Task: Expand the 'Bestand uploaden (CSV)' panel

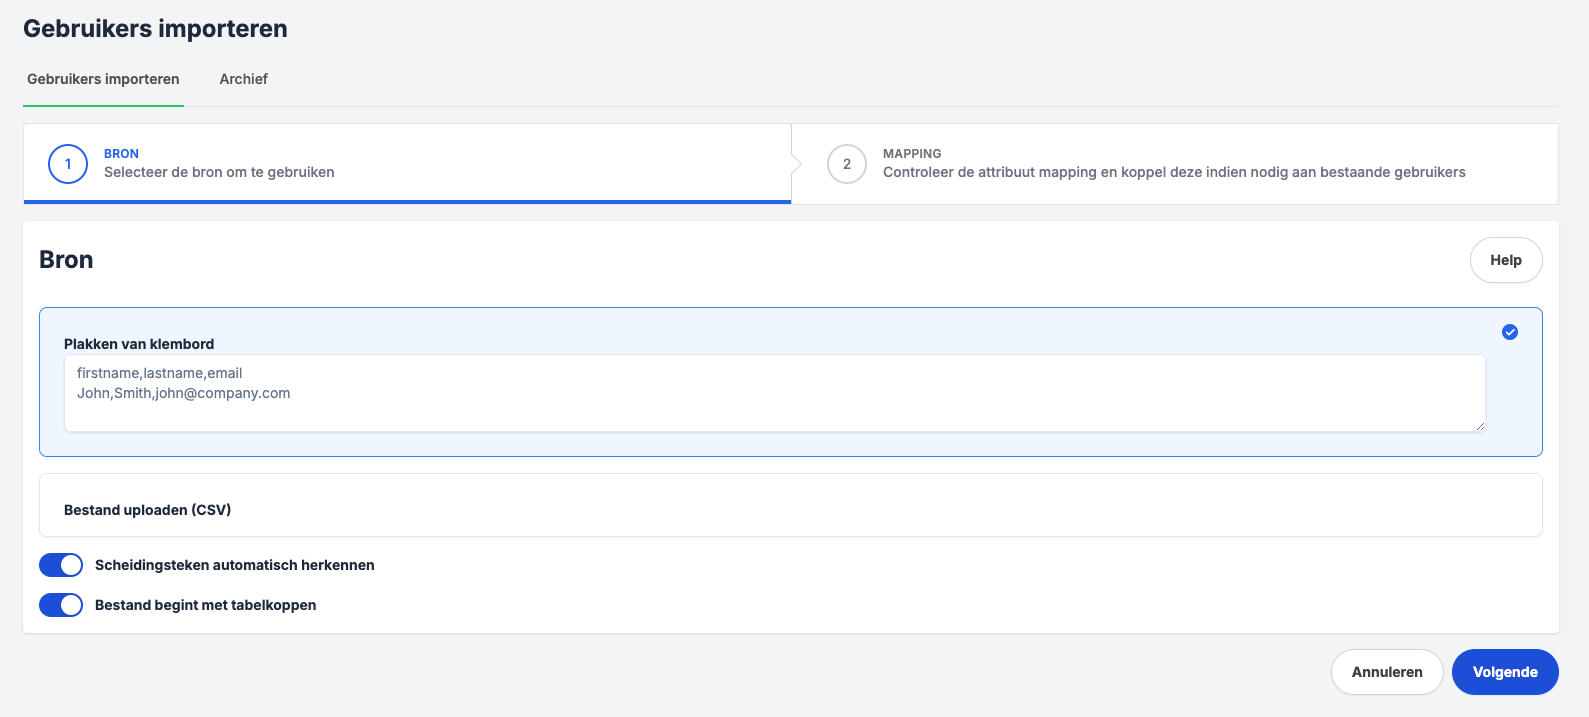Action: tap(148, 510)
